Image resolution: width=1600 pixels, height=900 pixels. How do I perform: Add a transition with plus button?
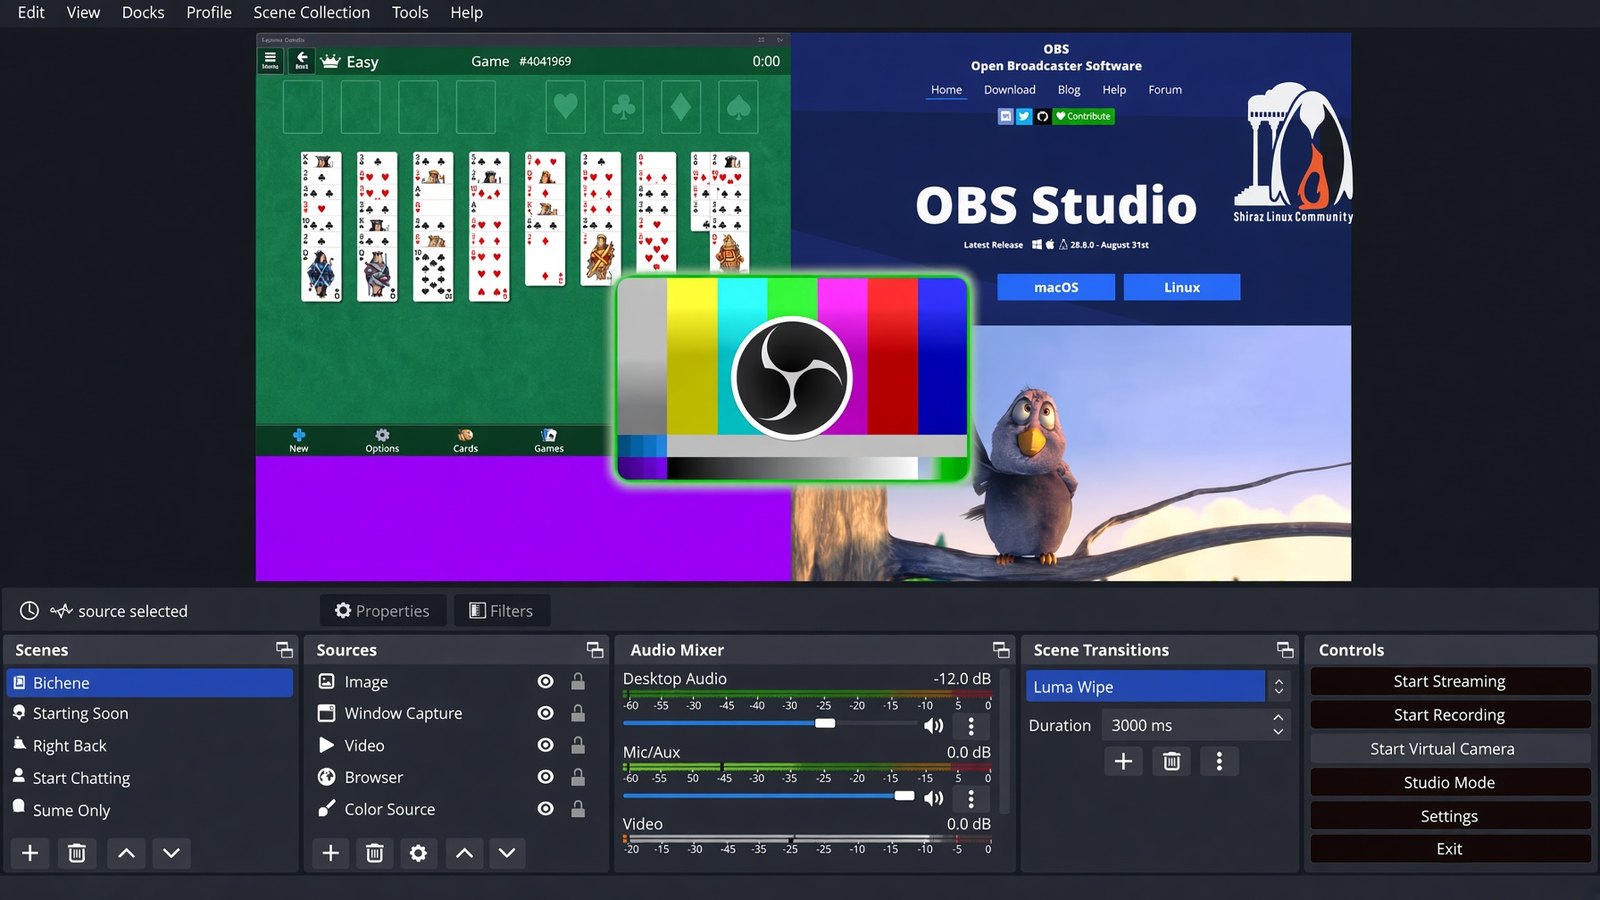tap(1123, 762)
